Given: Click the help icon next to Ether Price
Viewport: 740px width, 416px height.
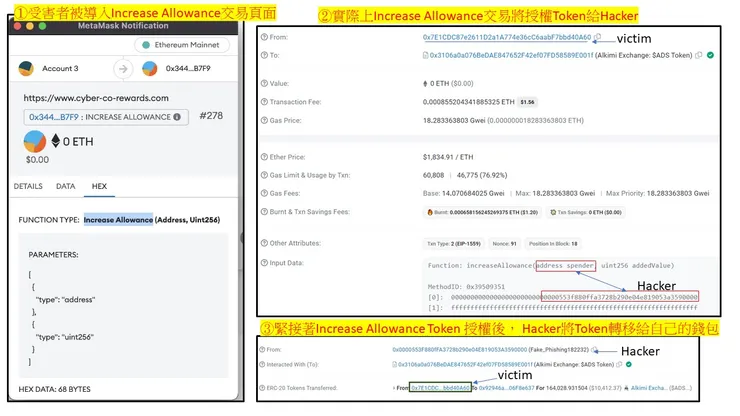Looking at the screenshot, I should 264,157.
